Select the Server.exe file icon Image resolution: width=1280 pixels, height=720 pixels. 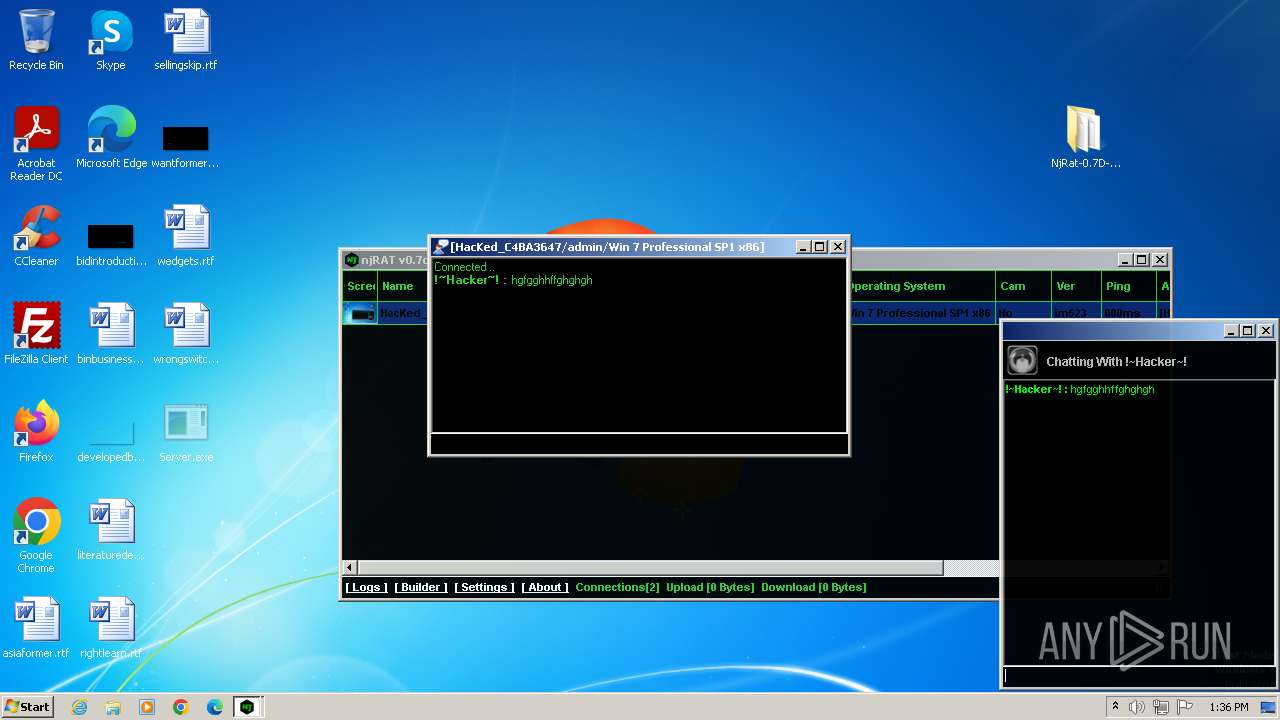pyautogui.click(x=186, y=432)
